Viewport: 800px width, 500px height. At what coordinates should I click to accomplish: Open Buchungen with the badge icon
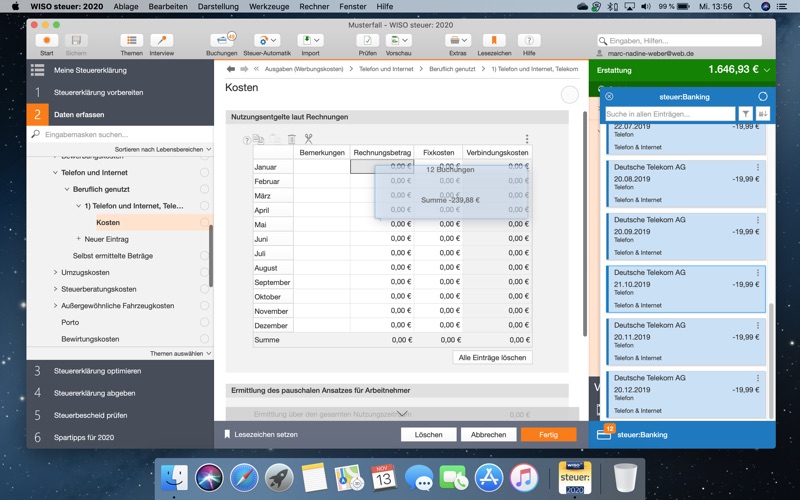click(x=222, y=40)
